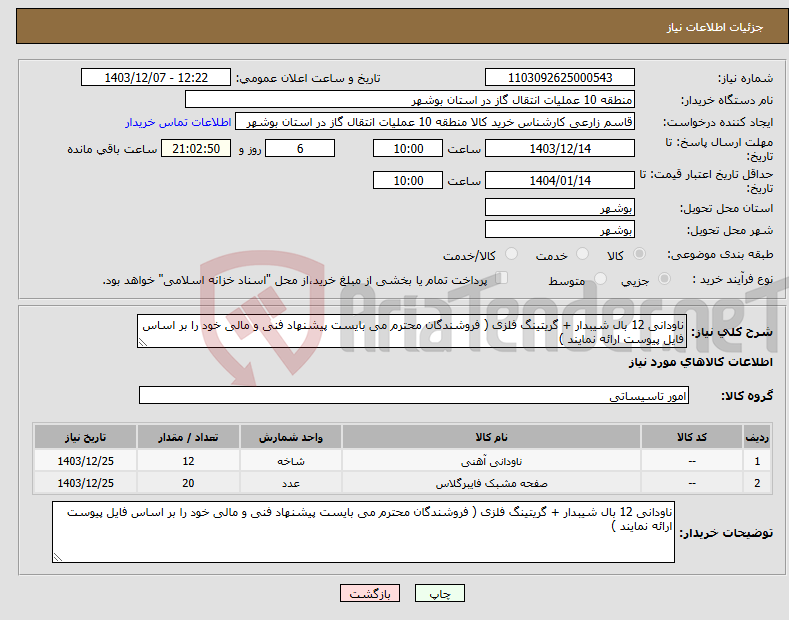Click the عدد unit cell
The height and width of the screenshot is (620, 789).
click(x=291, y=483)
